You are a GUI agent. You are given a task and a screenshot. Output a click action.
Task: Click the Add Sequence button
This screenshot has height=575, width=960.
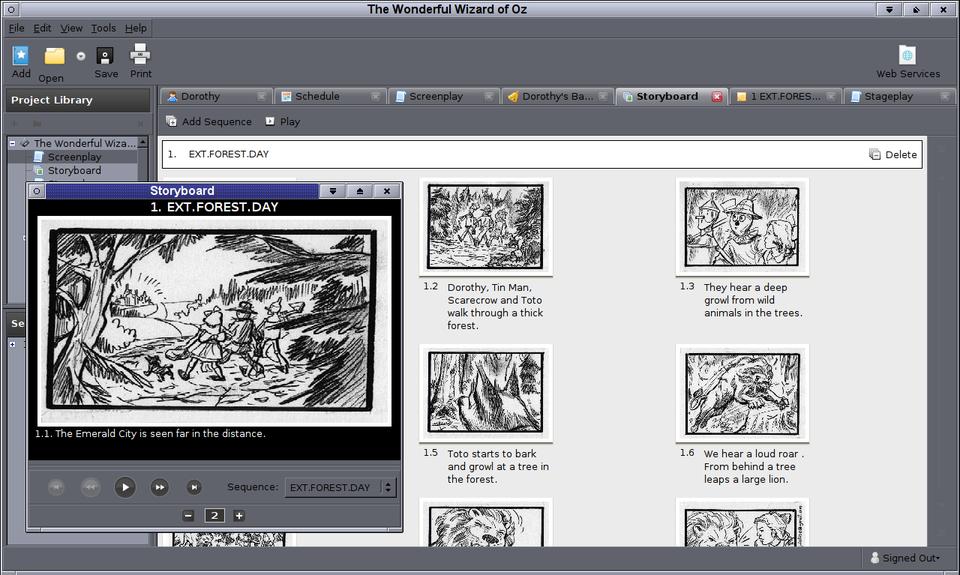[208, 122]
